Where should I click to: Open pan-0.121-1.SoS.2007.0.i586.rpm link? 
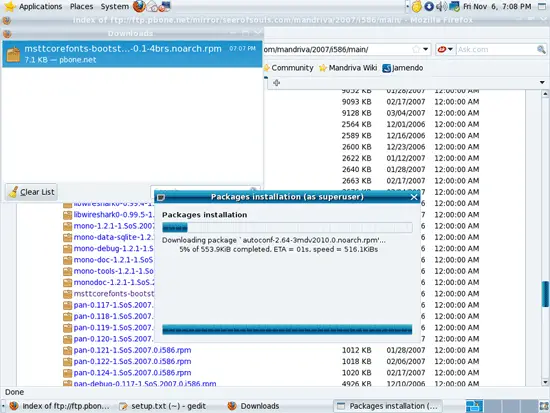click(132, 350)
